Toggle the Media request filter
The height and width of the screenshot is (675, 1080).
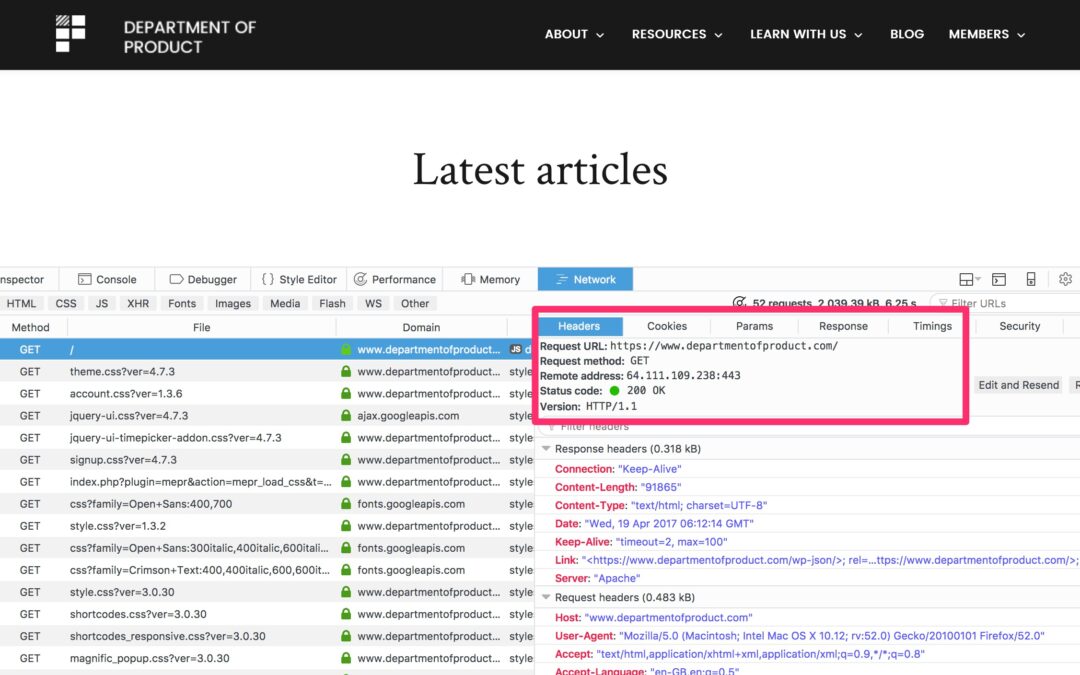click(x=285, y=303)
